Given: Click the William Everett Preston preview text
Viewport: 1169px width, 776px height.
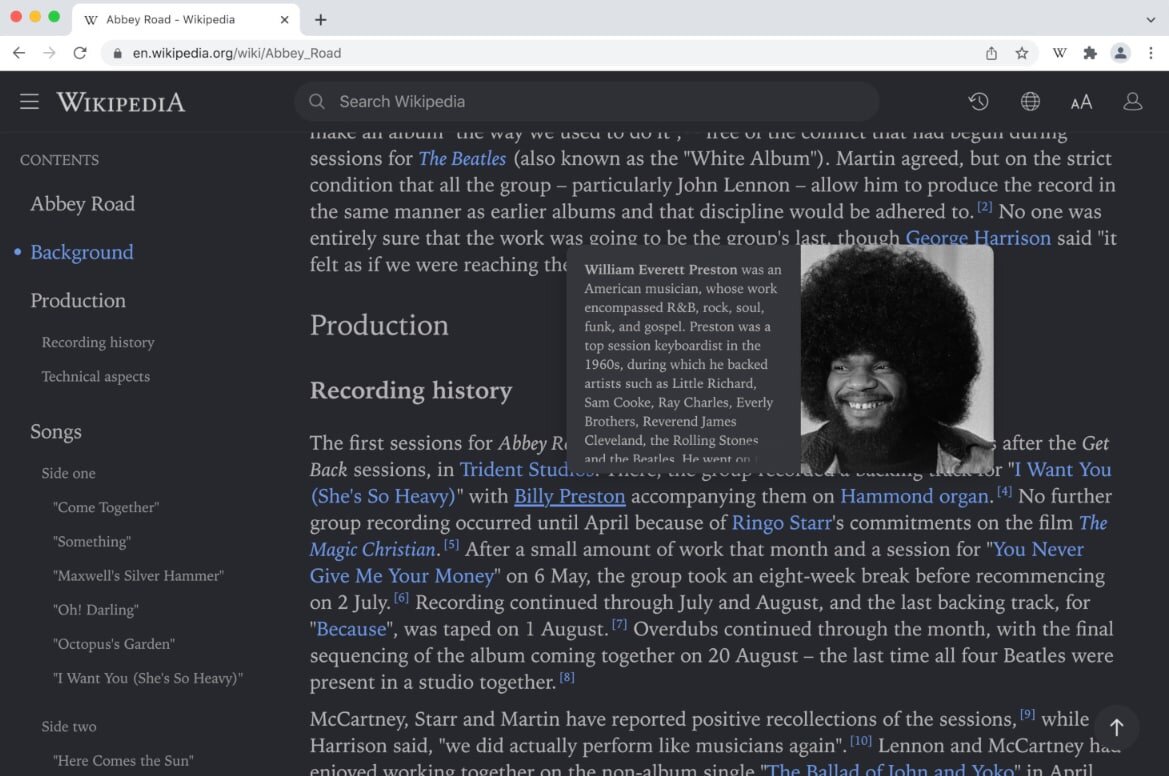Looking at the screenshot, I should (x=682, y=363).
